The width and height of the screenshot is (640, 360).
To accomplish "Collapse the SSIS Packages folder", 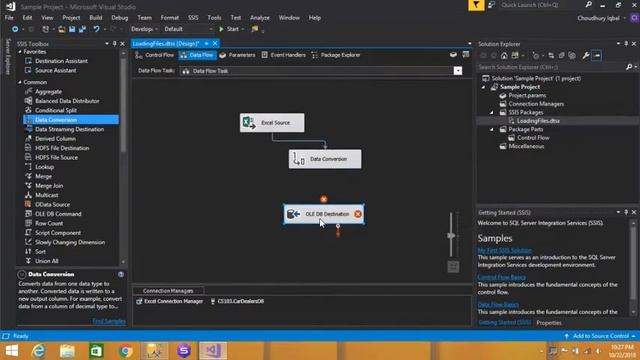I will pos(492,112).
